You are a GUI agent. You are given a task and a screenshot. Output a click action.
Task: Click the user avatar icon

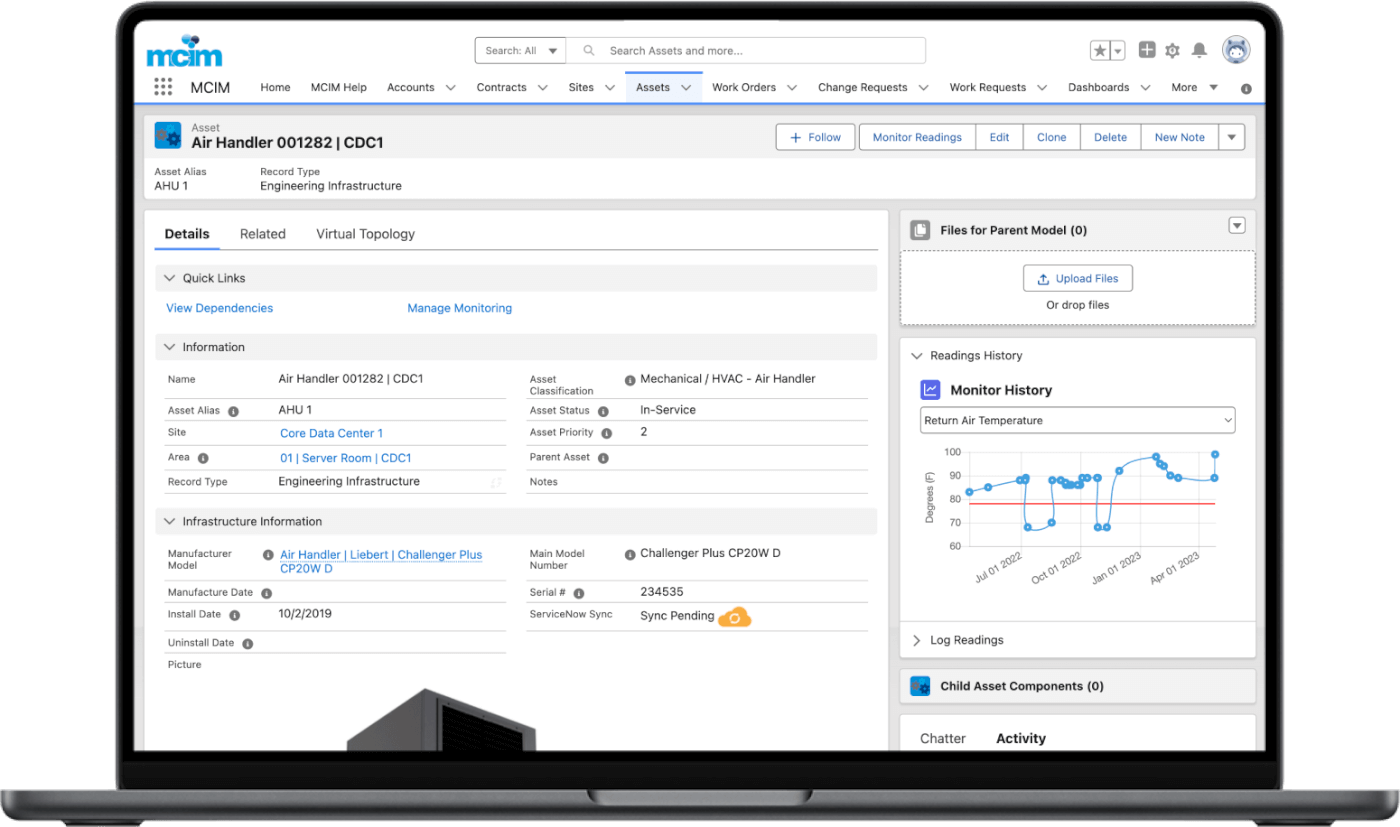(x=1236, y=50)
